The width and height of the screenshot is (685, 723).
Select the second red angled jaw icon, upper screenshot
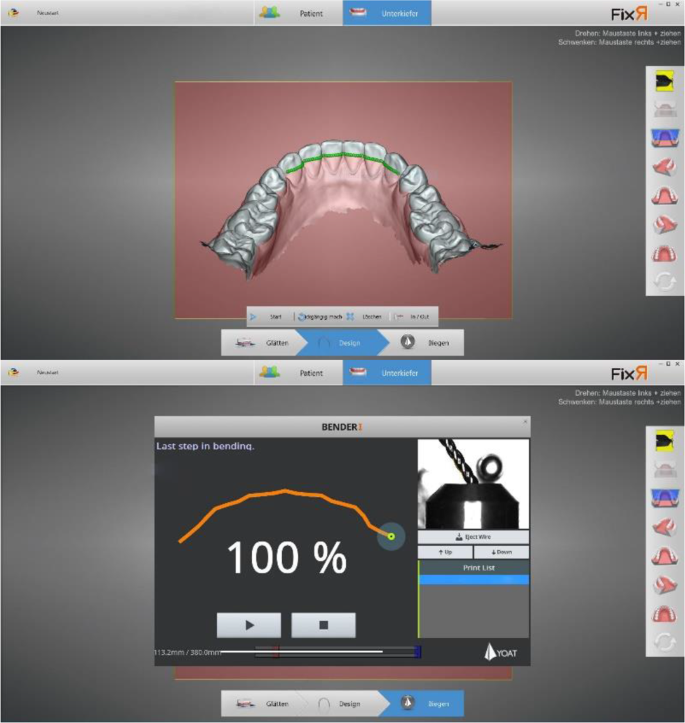[664, 225]
